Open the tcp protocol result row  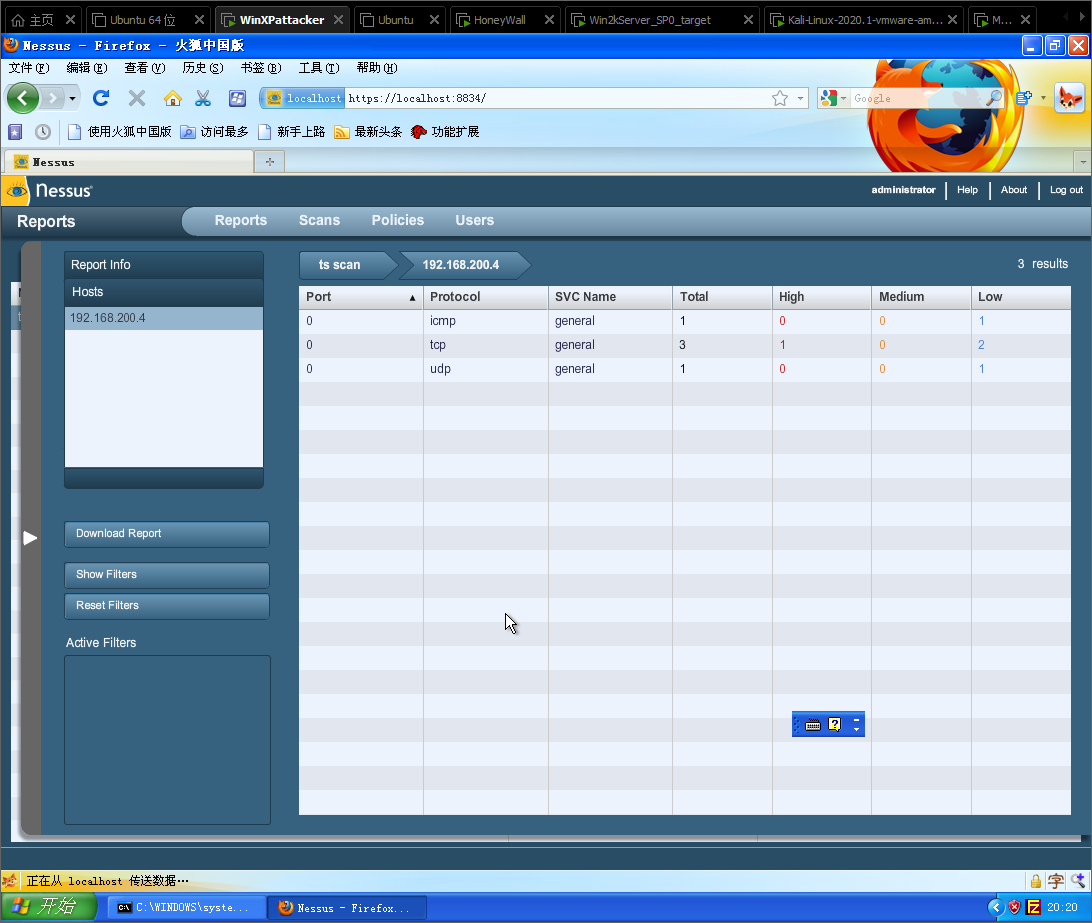[x=685, y=345]
